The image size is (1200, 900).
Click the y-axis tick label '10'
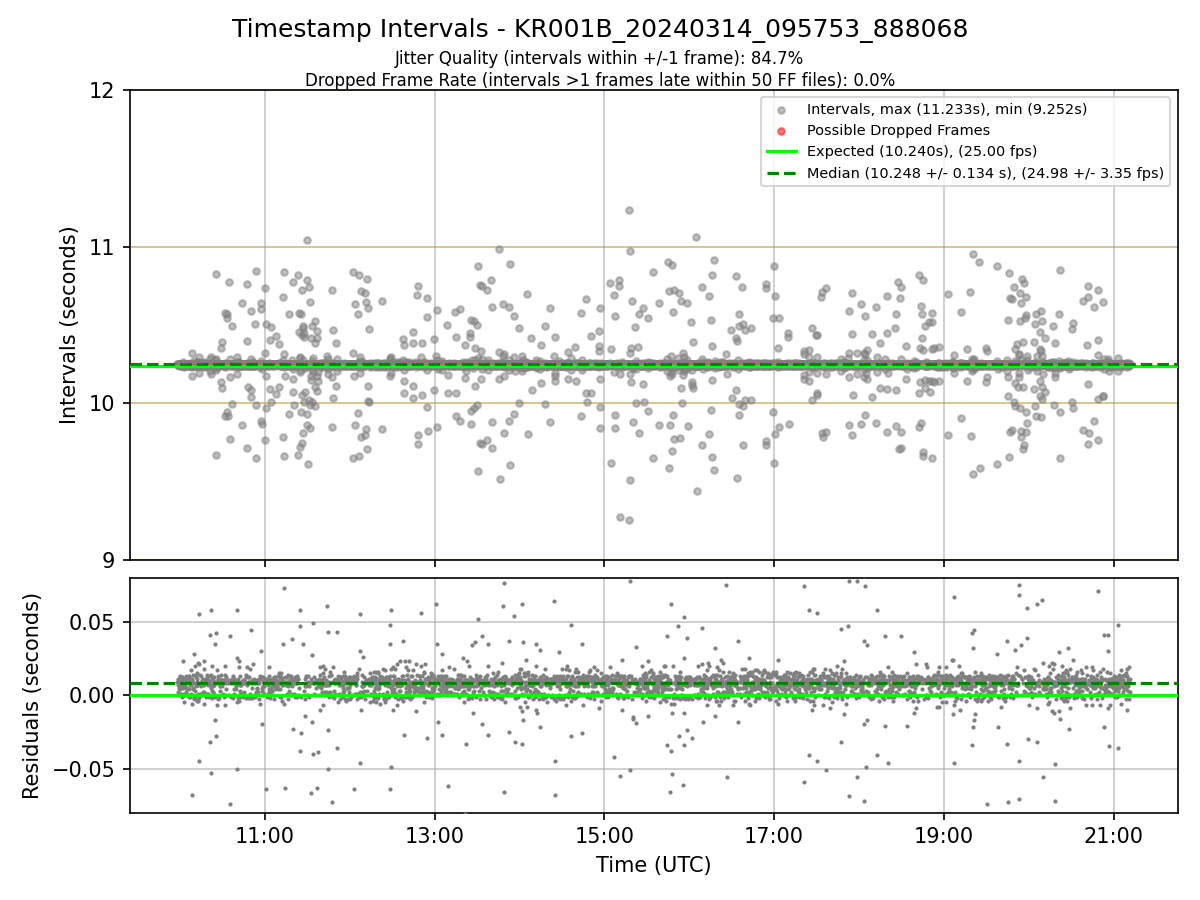click(x=104, y=403)
